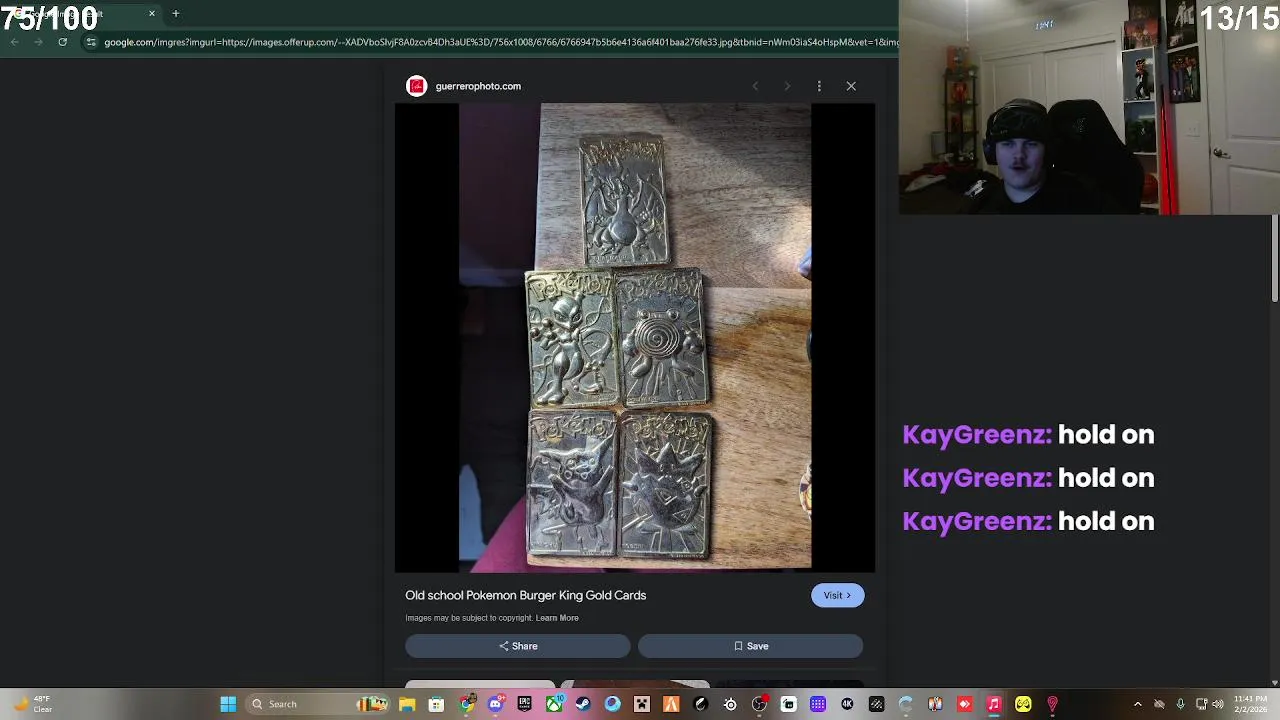Open OBS Studio from taskbar

pyautogui.click(x=759, y=704)
